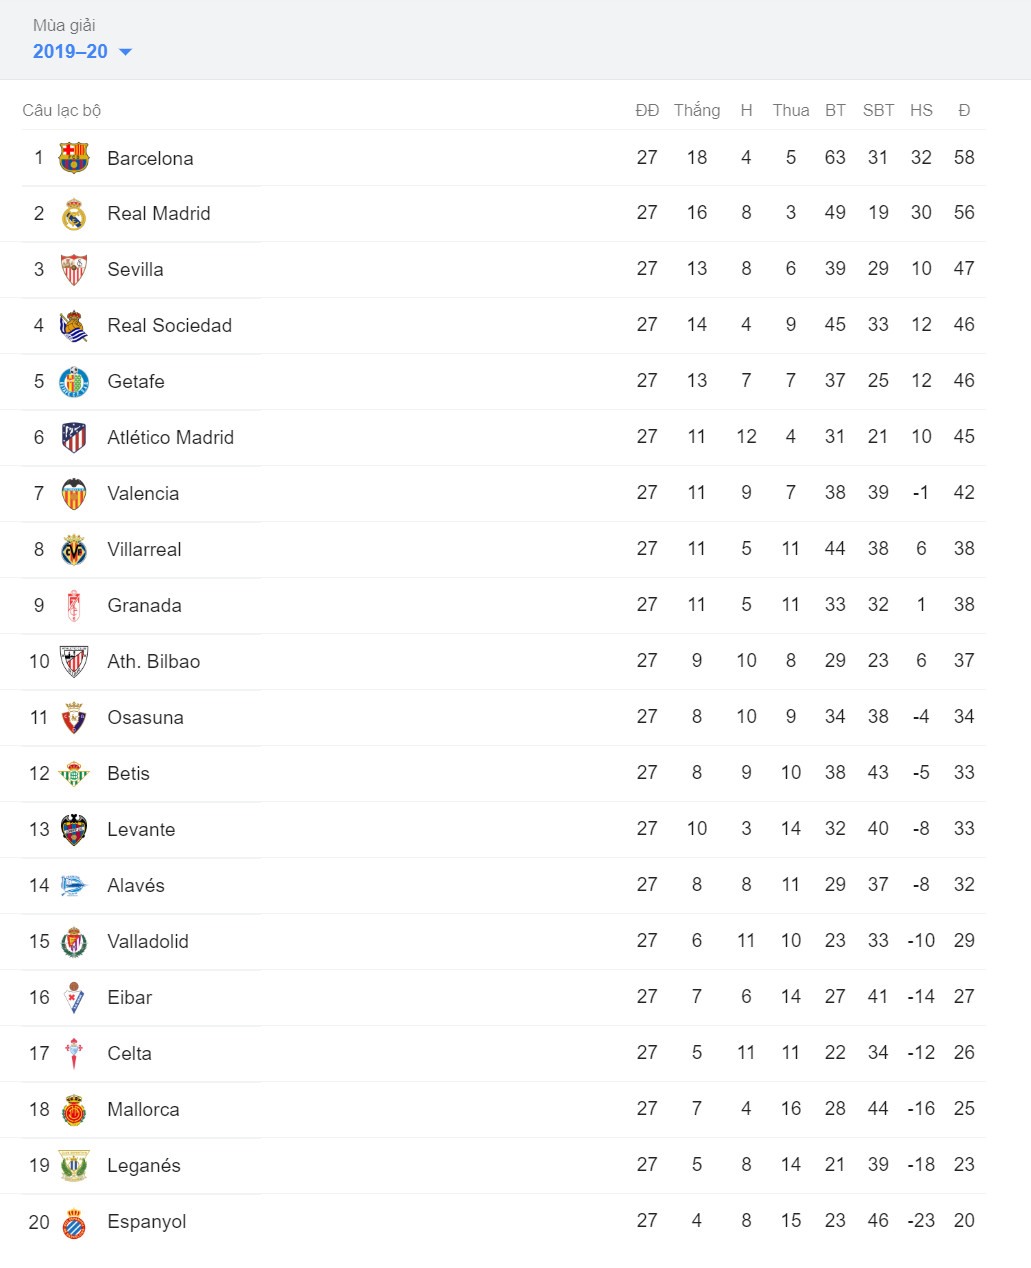Open the Getafe team link

click(135, 381)
